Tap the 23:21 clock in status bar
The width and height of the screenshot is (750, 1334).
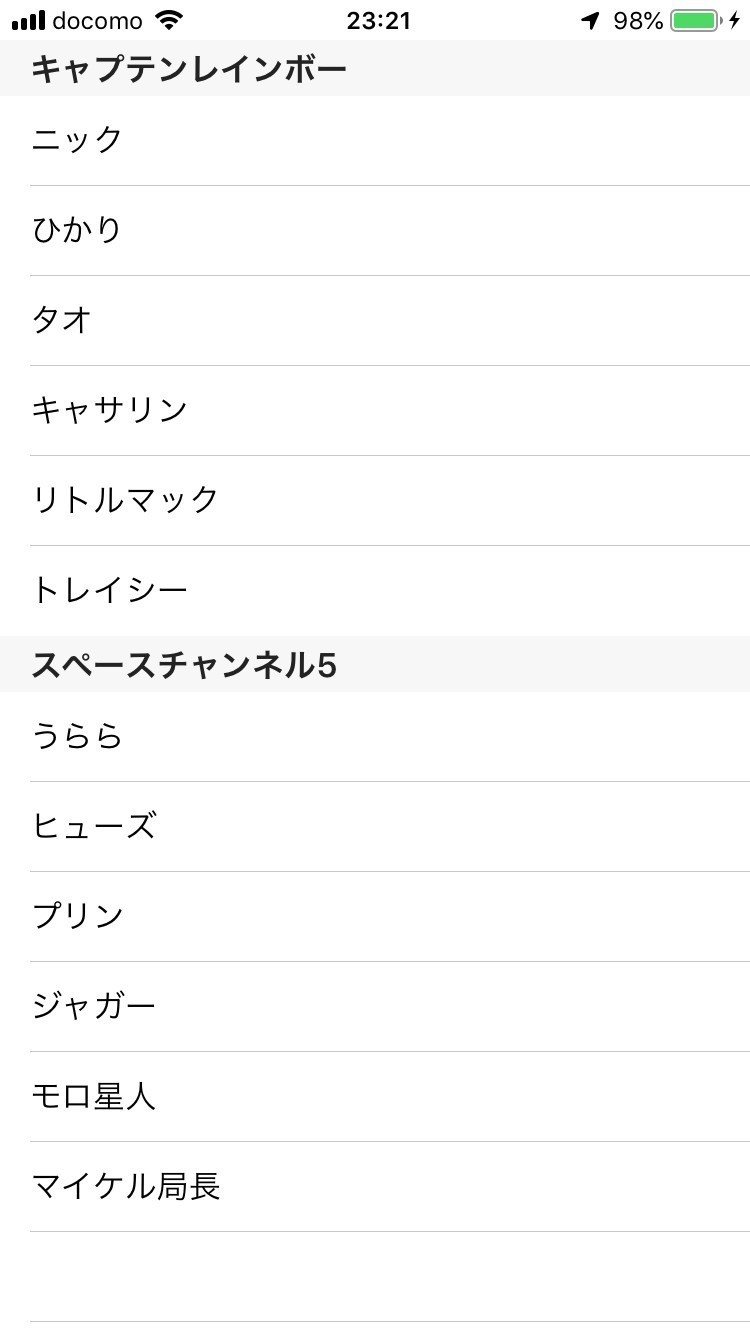pos(378,20)
